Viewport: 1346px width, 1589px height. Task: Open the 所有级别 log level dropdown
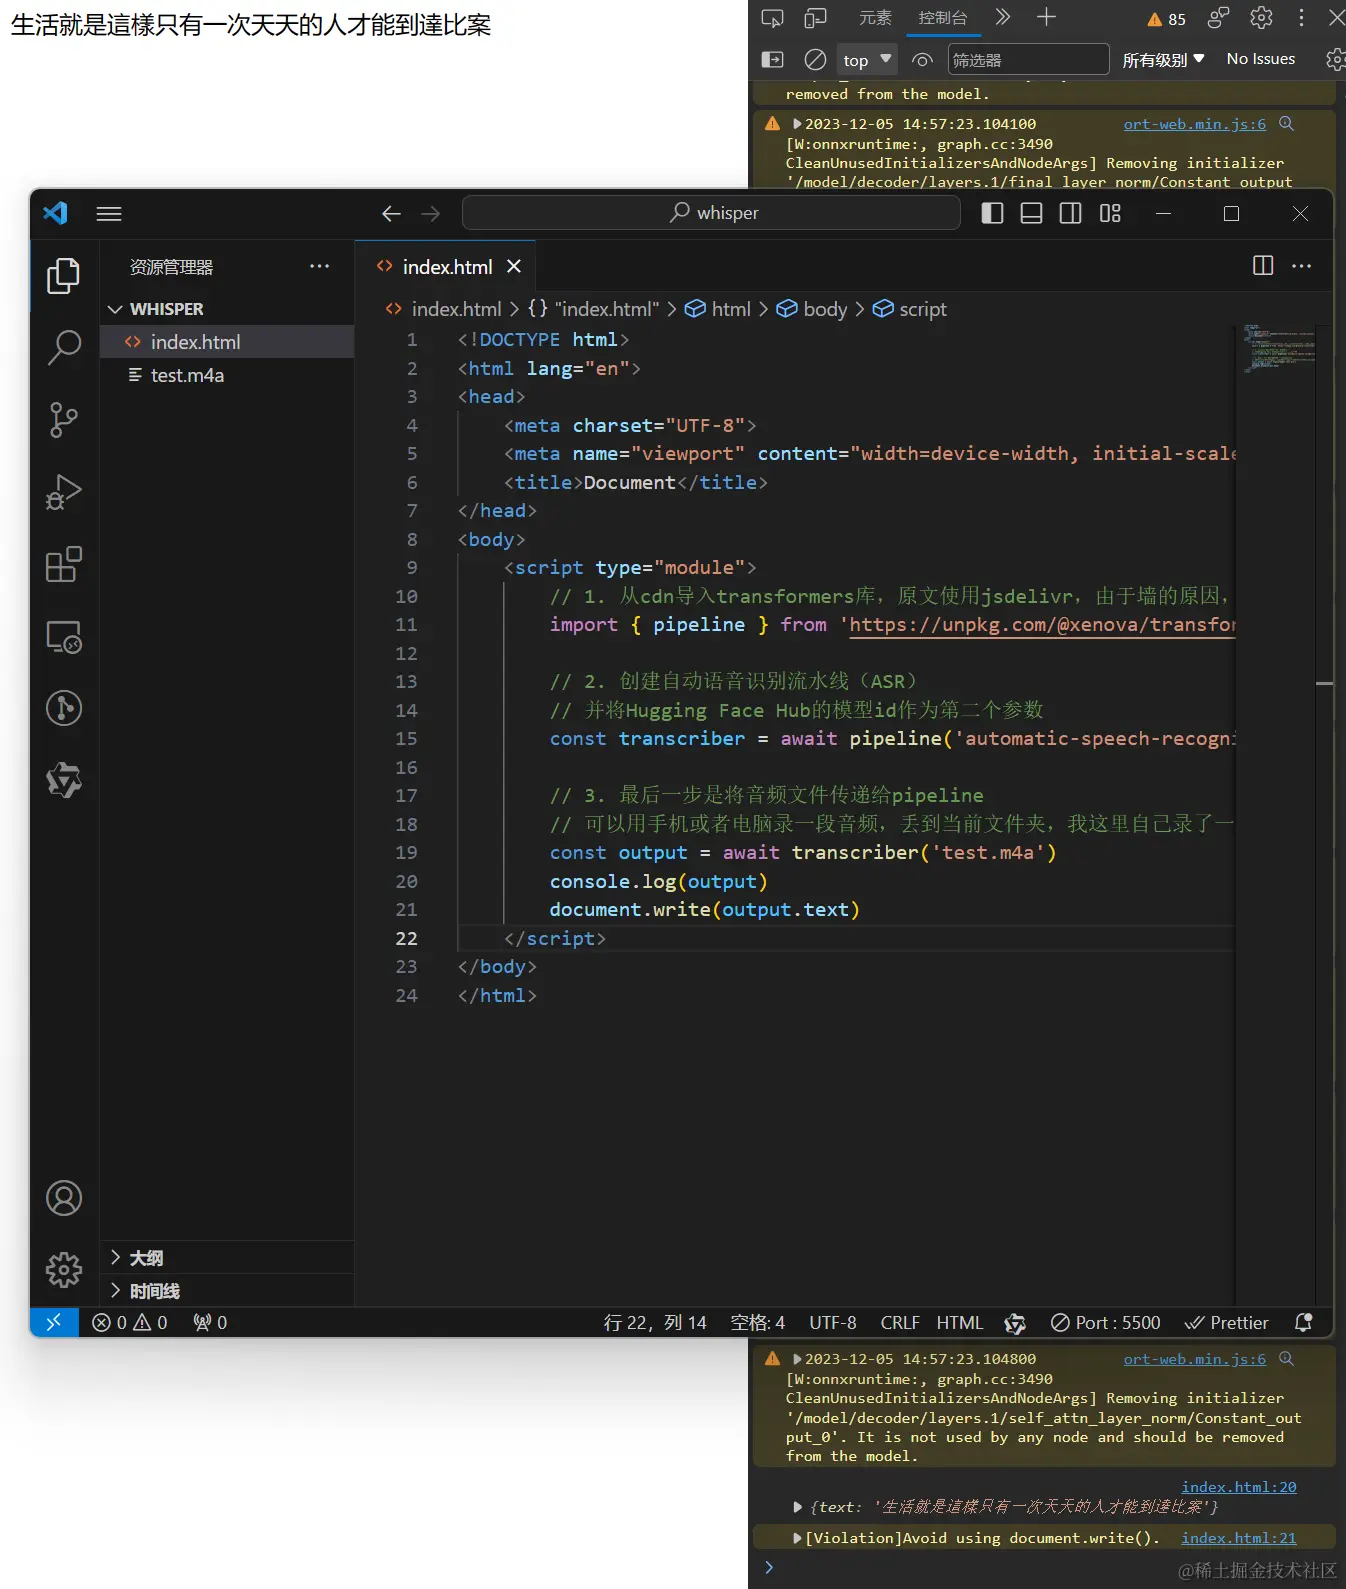point(1163,60)
